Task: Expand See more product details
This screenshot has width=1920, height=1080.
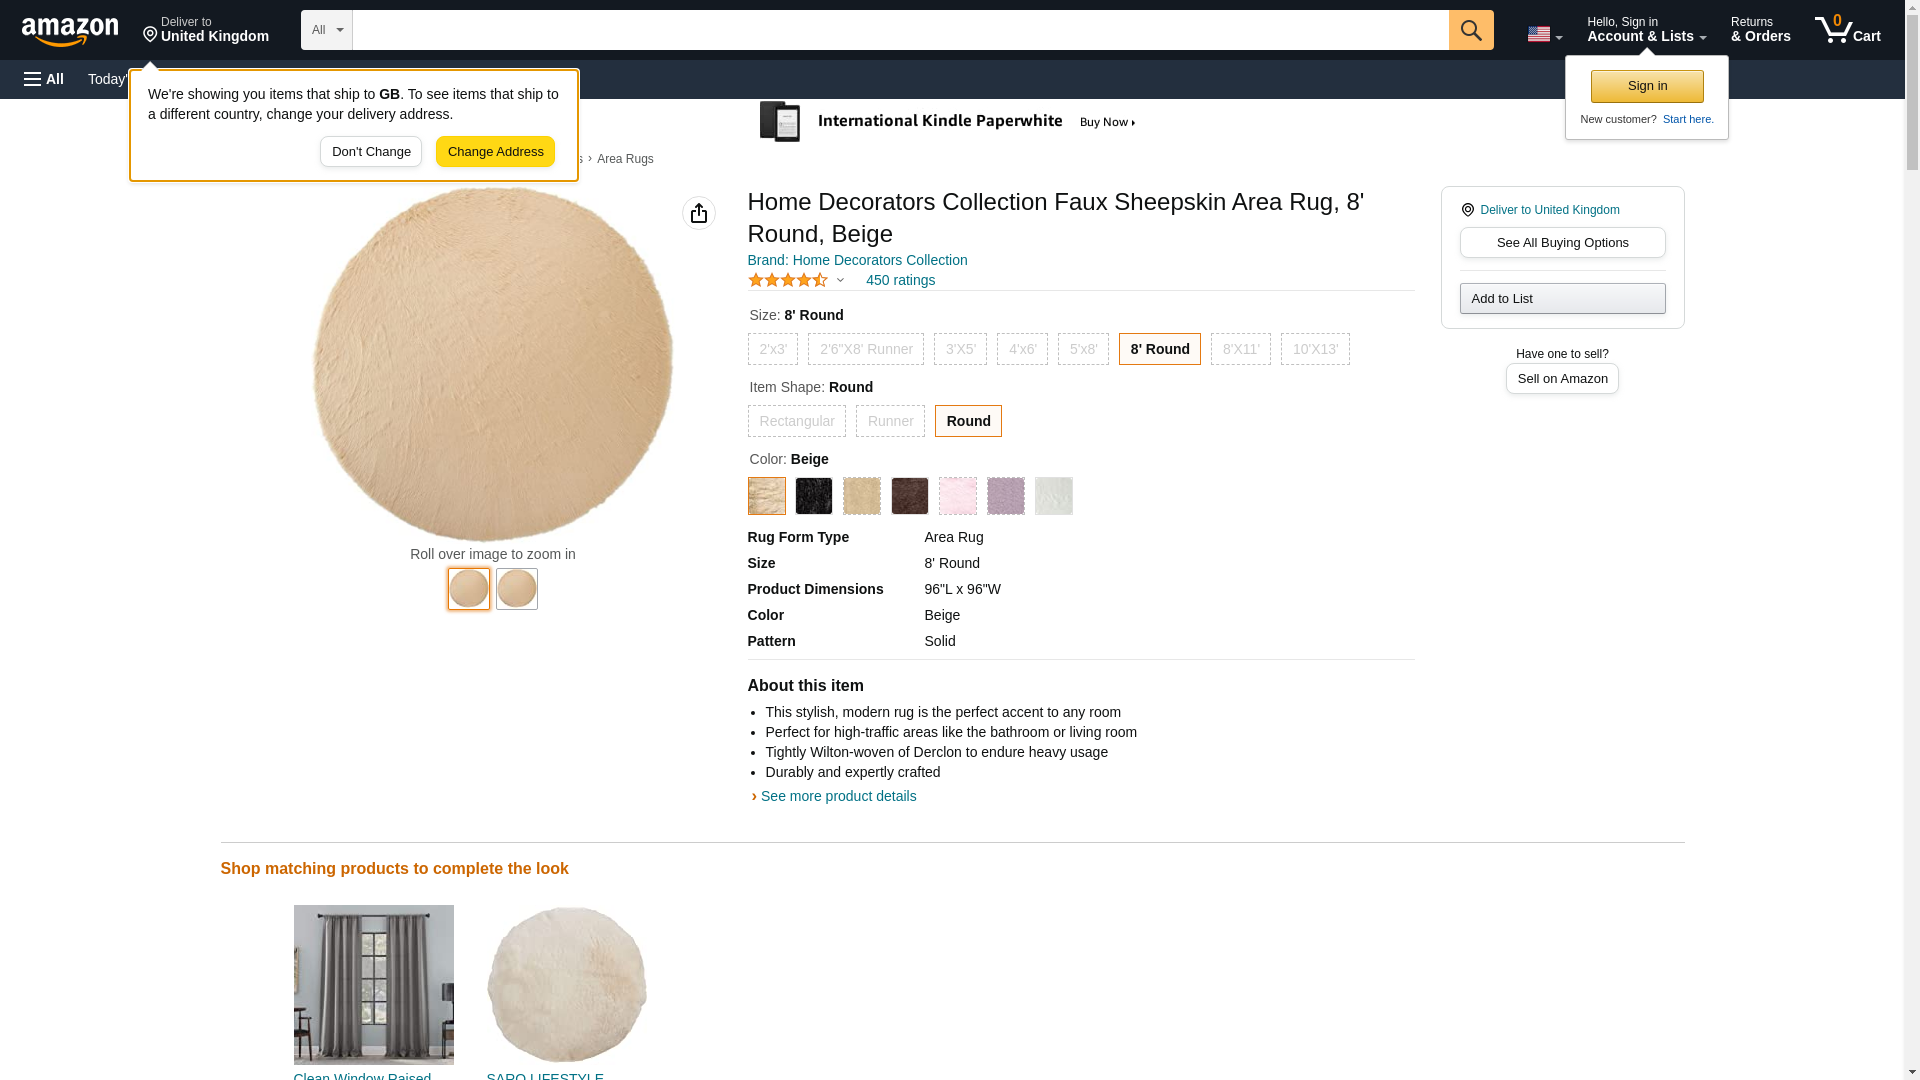Action: tap(837, 796)
